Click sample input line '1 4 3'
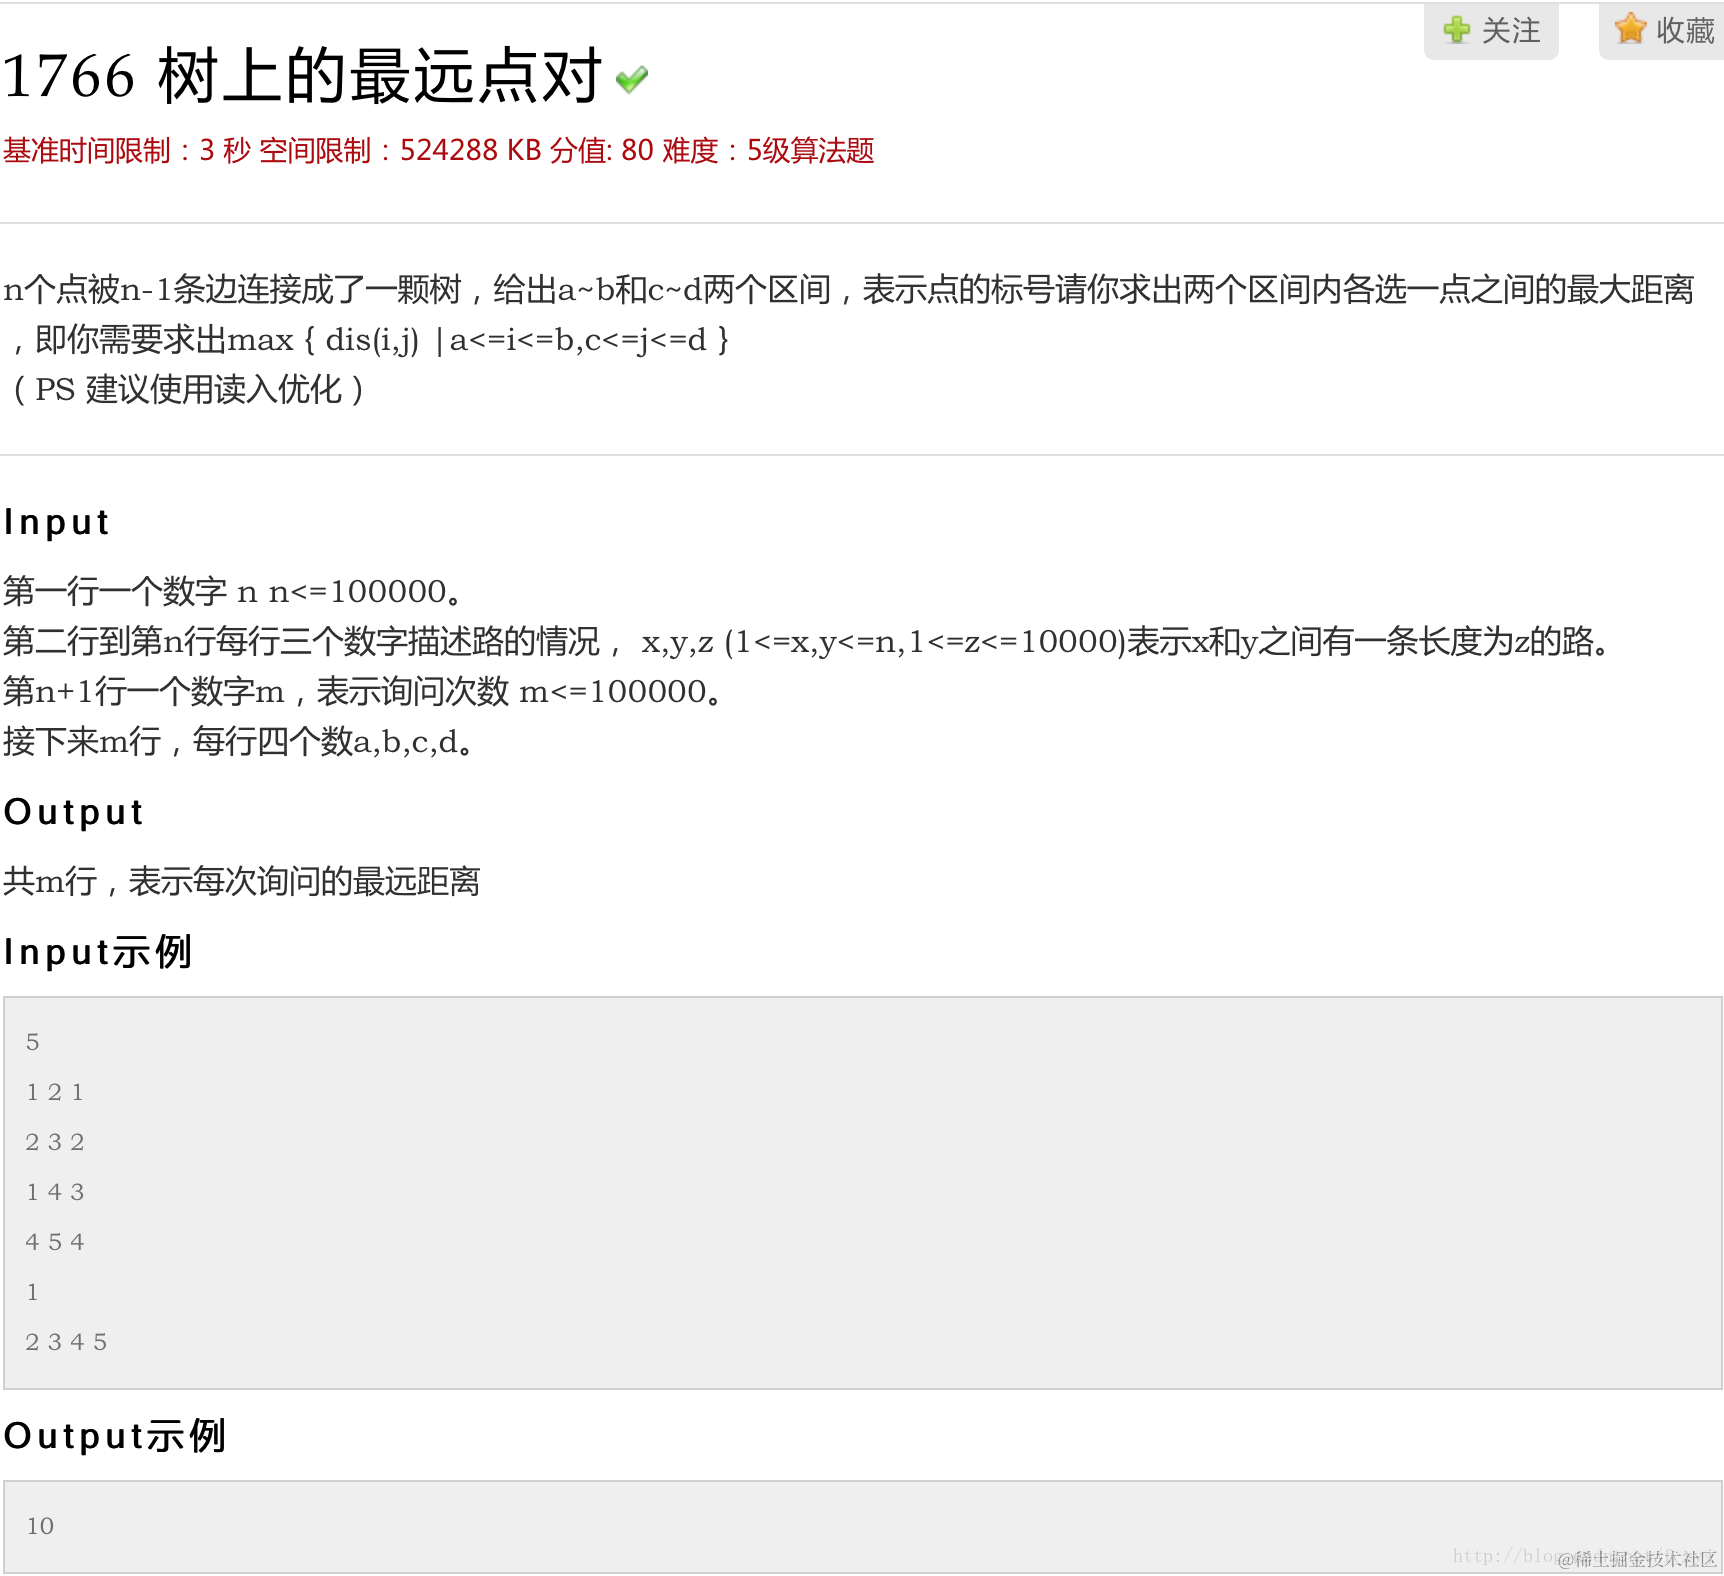The image size is (1724, 1576). click(x=55, y=1192)
